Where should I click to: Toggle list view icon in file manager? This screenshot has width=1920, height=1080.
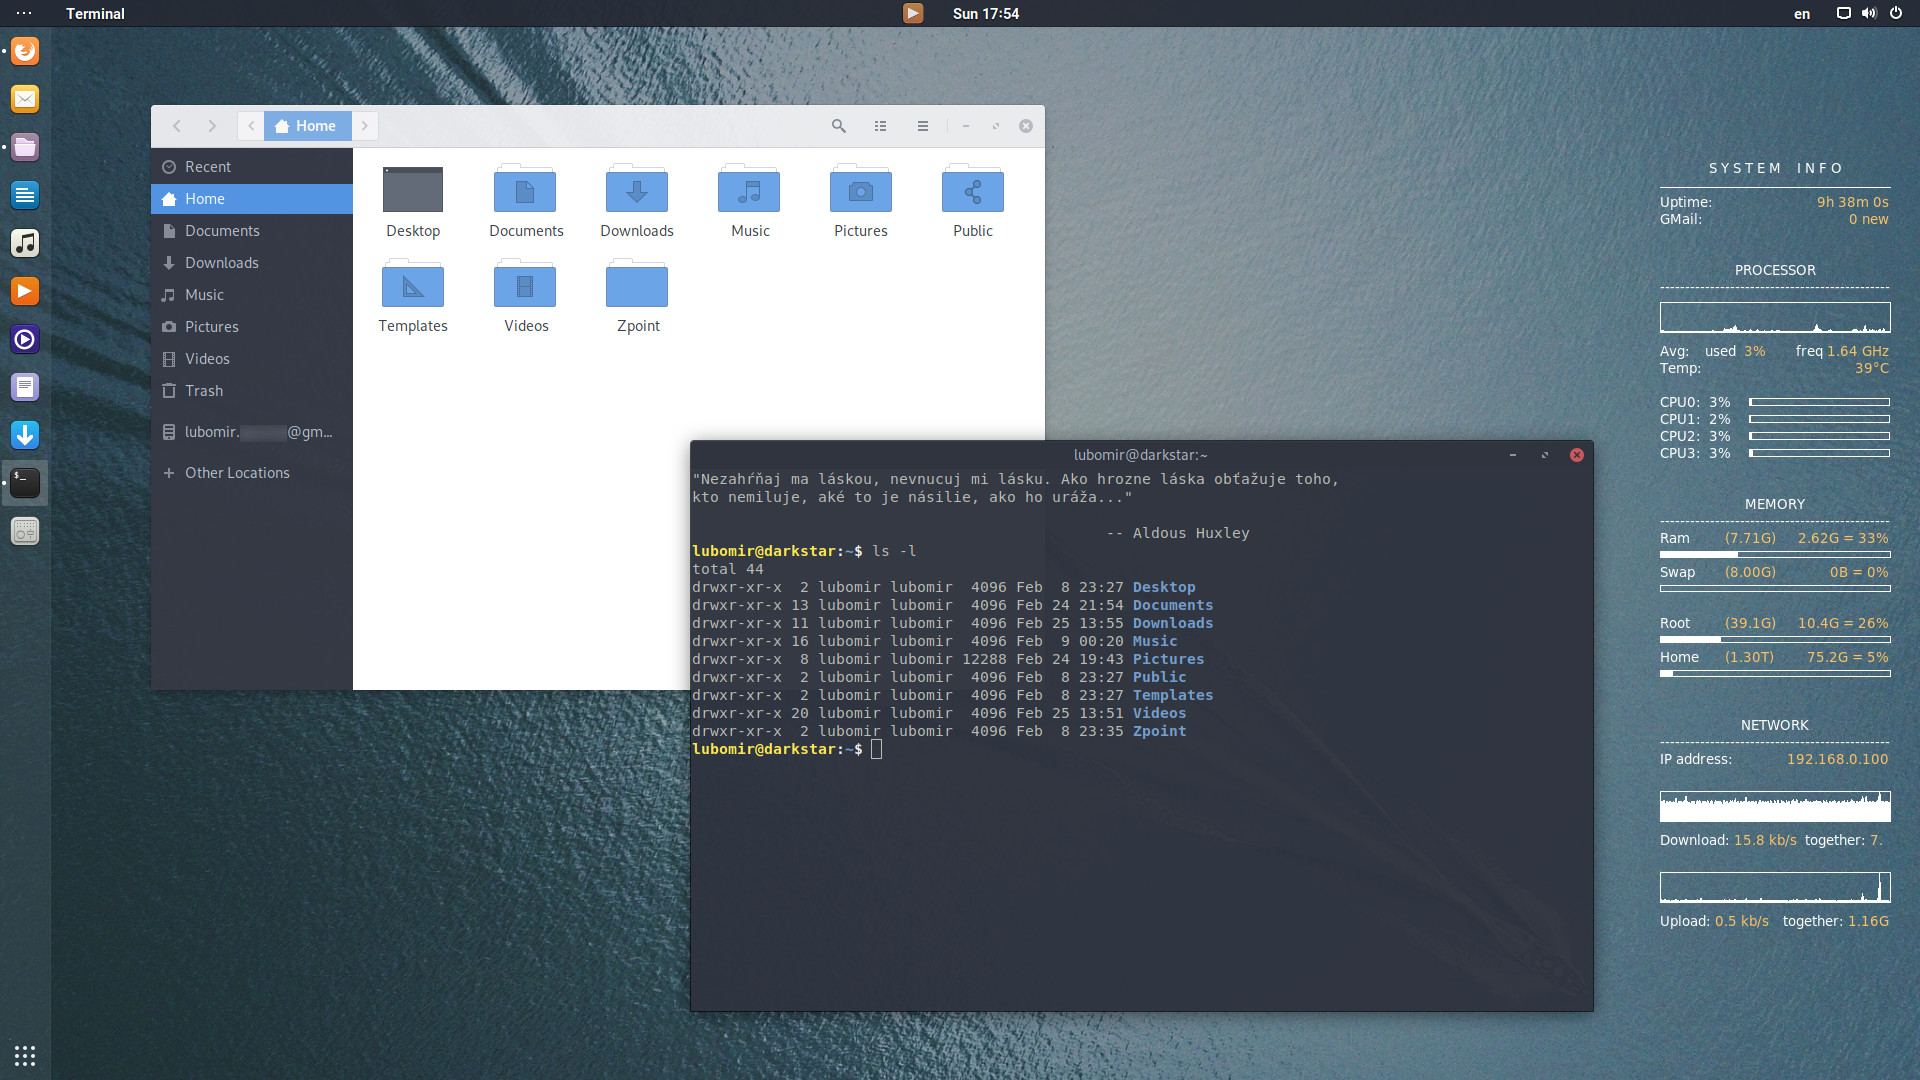(880, 126)
